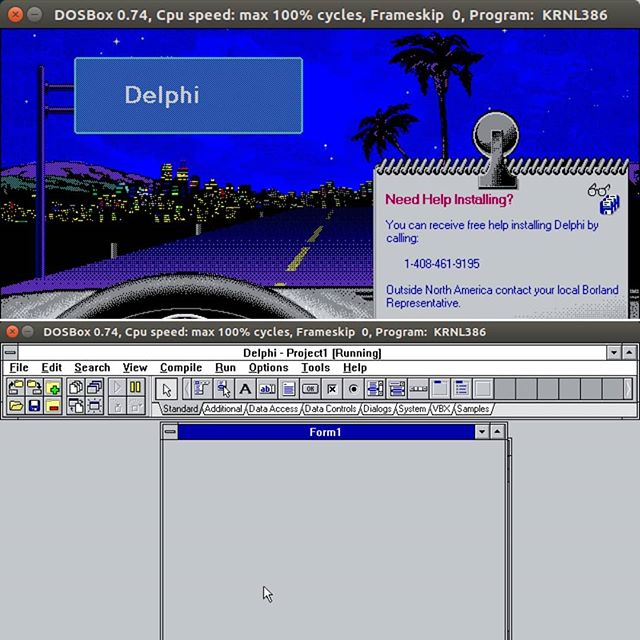Open the Edit menu

[x=51, y=367]
